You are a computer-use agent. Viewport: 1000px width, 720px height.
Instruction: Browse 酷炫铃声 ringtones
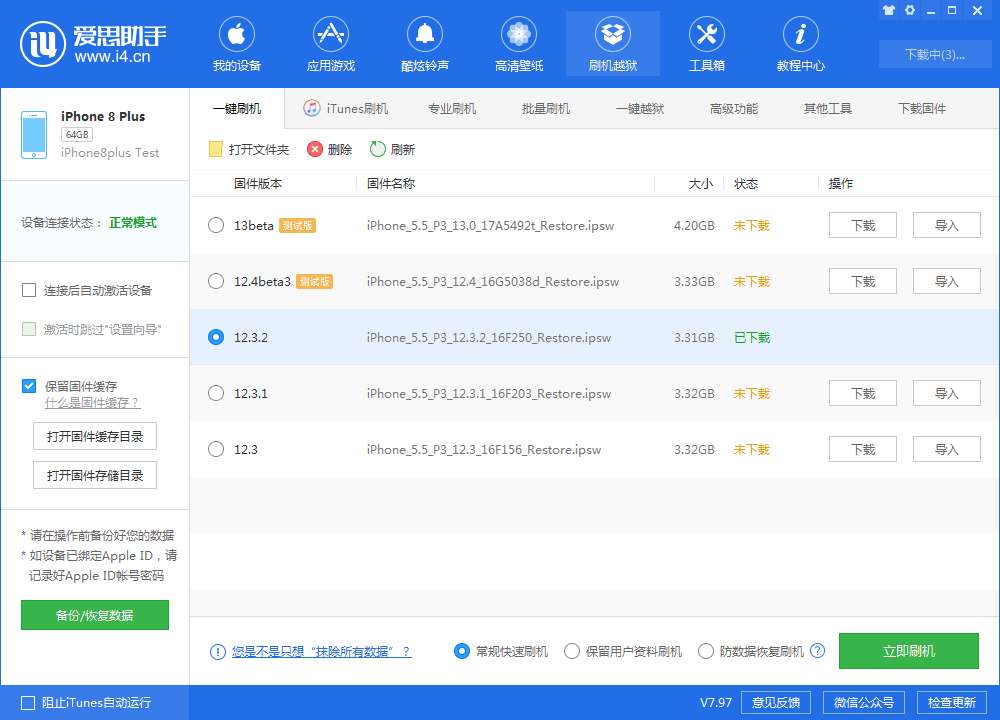tap(424, 44)
